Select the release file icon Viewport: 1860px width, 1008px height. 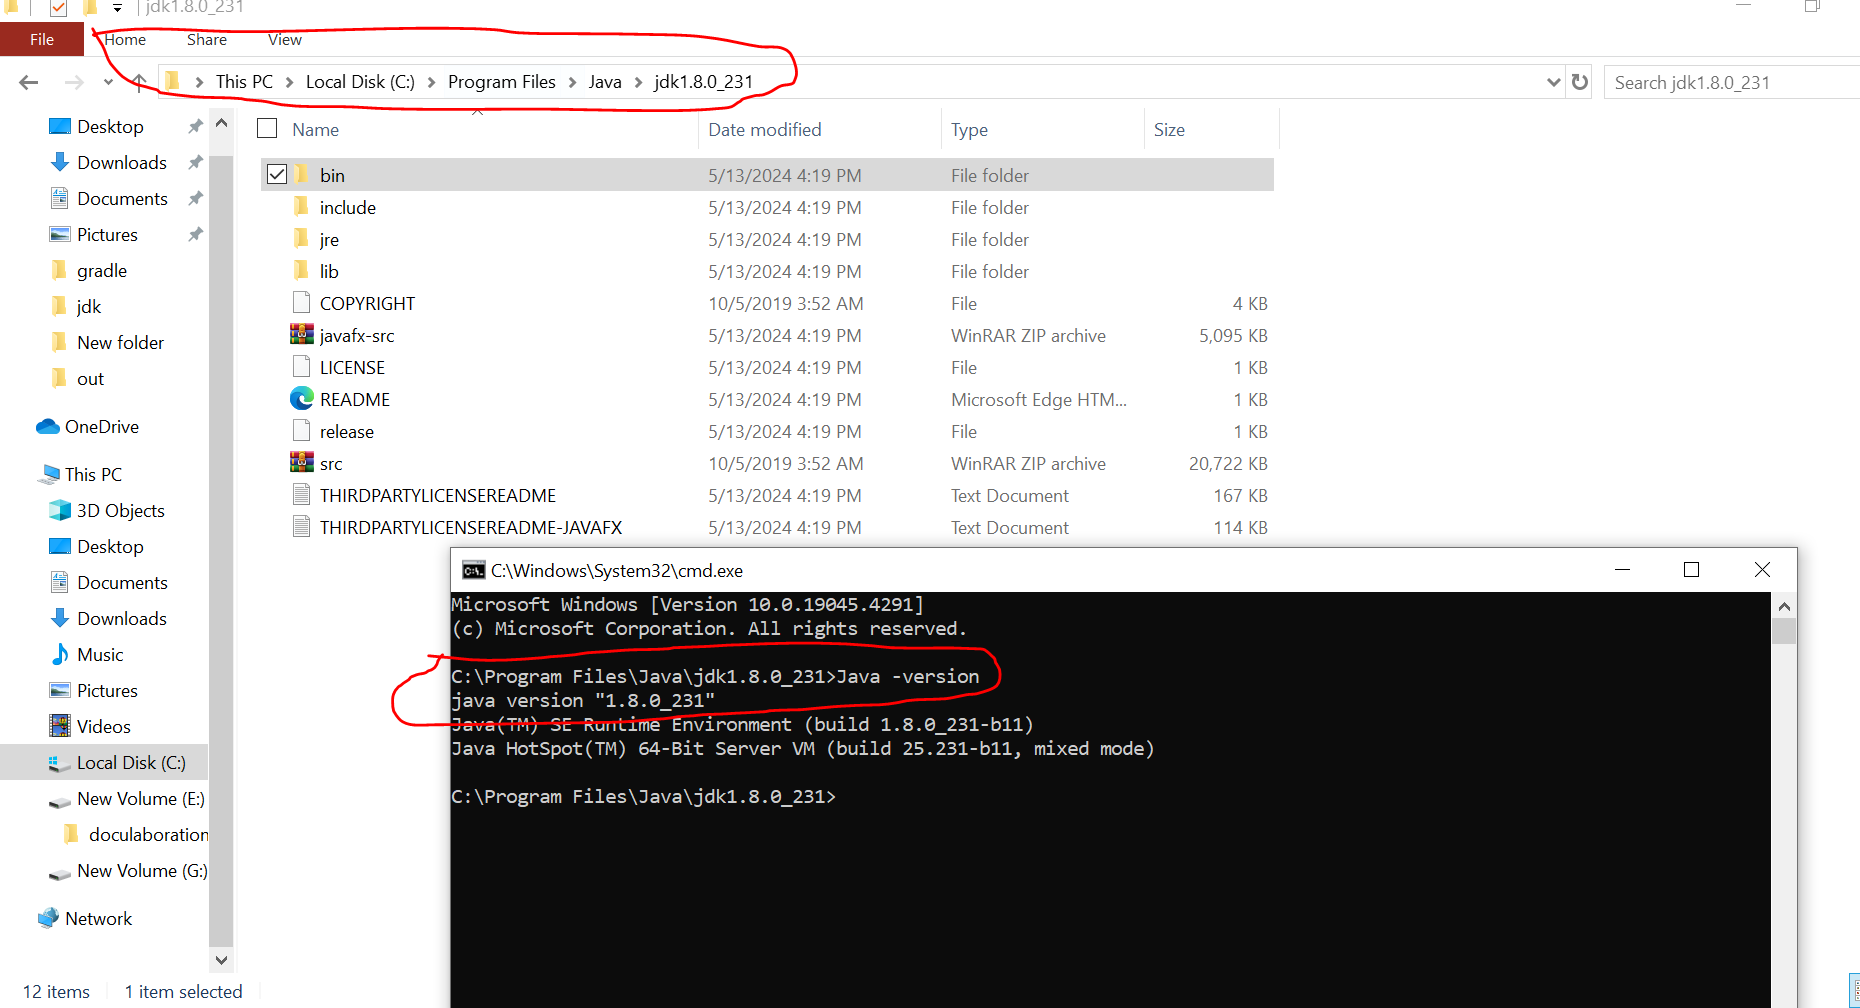tap(302, 431)
